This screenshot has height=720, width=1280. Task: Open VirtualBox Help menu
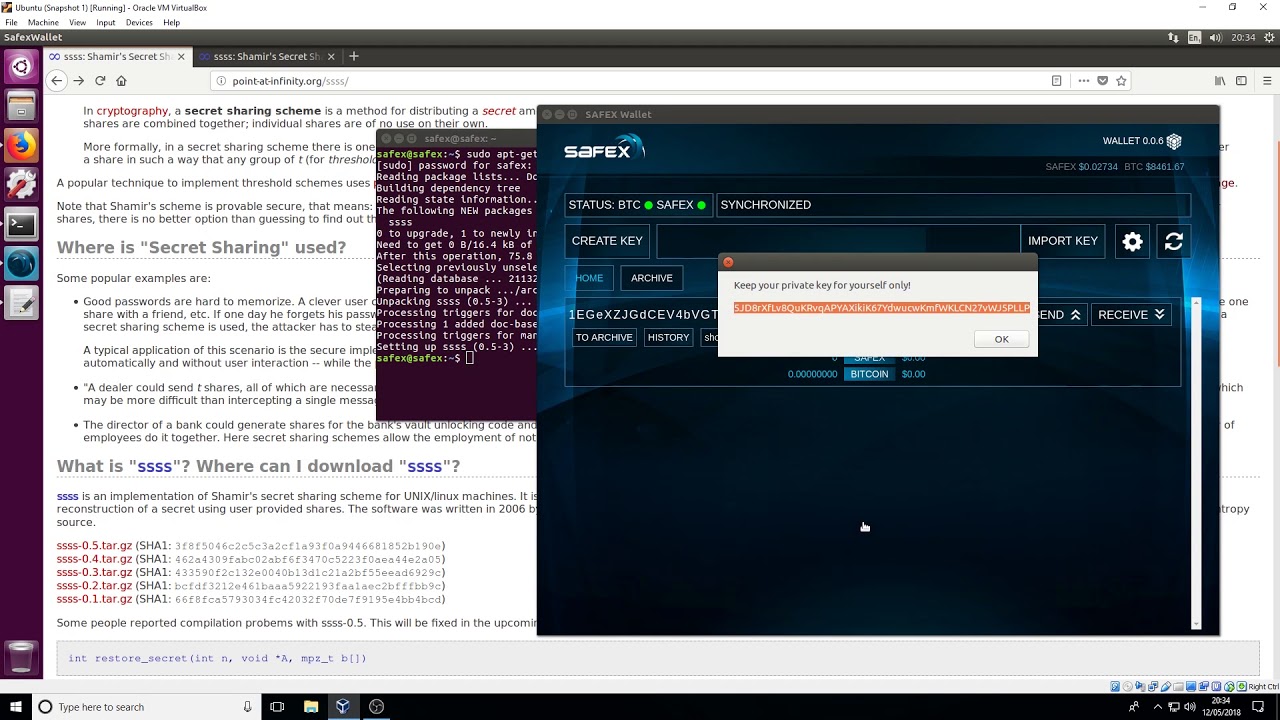click(171, 22)
